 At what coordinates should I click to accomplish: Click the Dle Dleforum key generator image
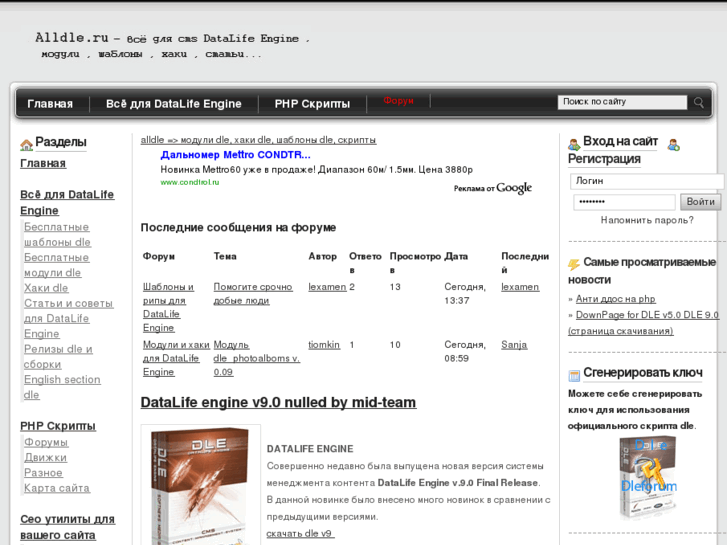click(x=648, y=478)
